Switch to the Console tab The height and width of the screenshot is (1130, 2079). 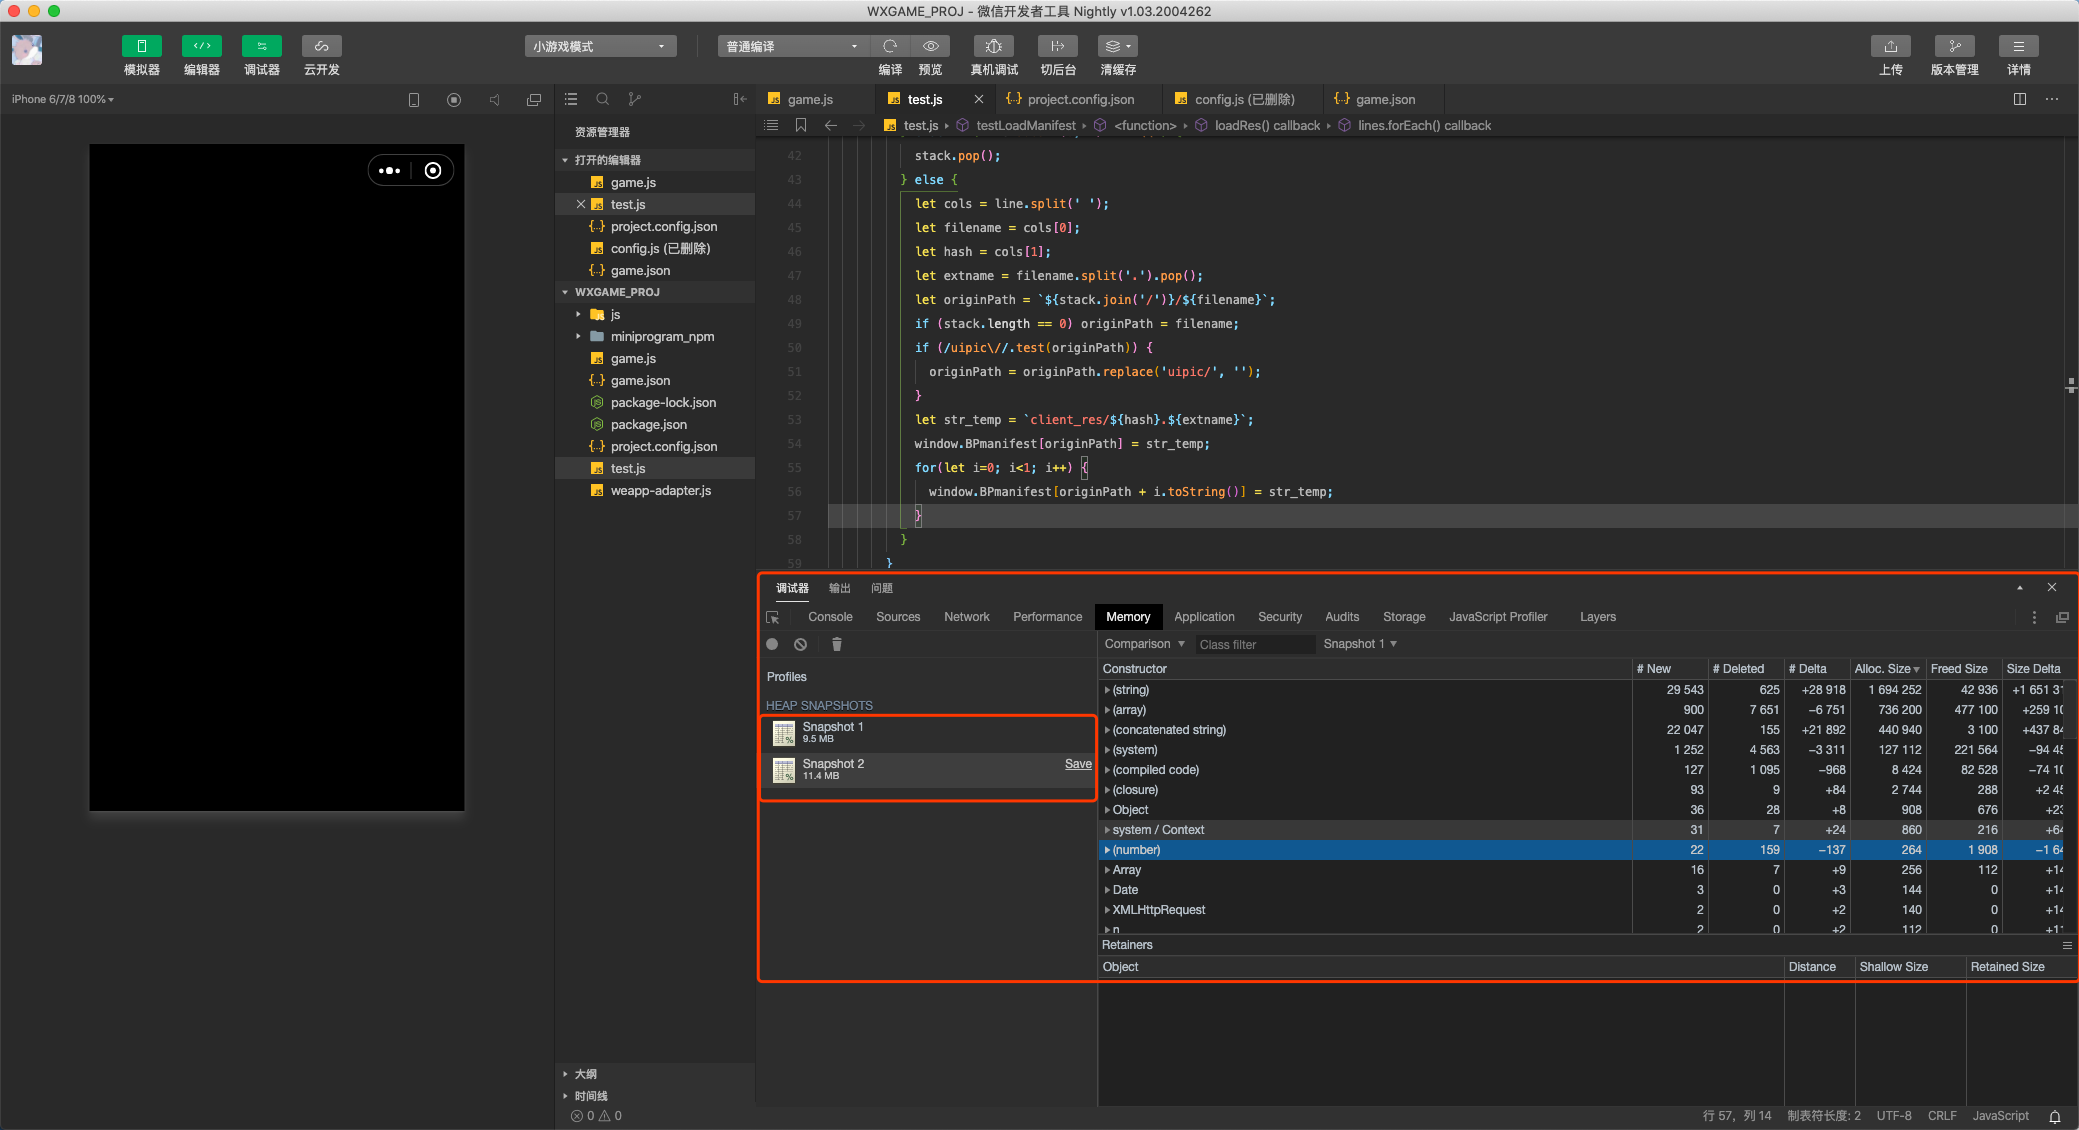pos(830,617)
